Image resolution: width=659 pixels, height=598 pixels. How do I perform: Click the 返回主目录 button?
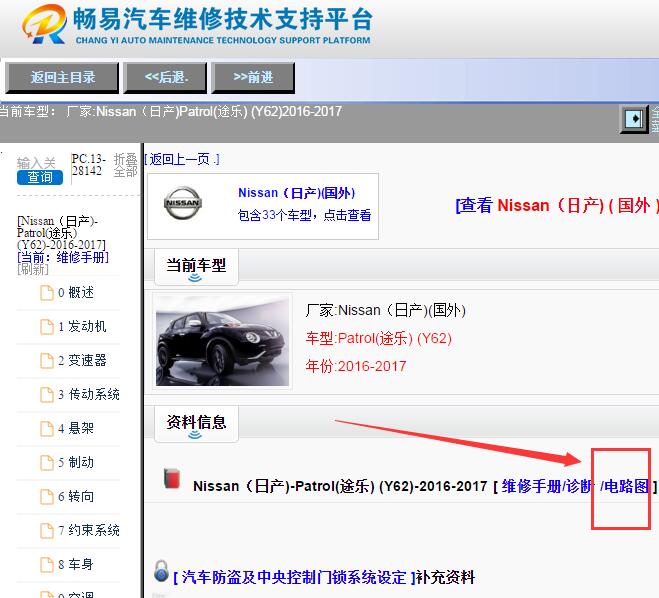click(62, 77)
